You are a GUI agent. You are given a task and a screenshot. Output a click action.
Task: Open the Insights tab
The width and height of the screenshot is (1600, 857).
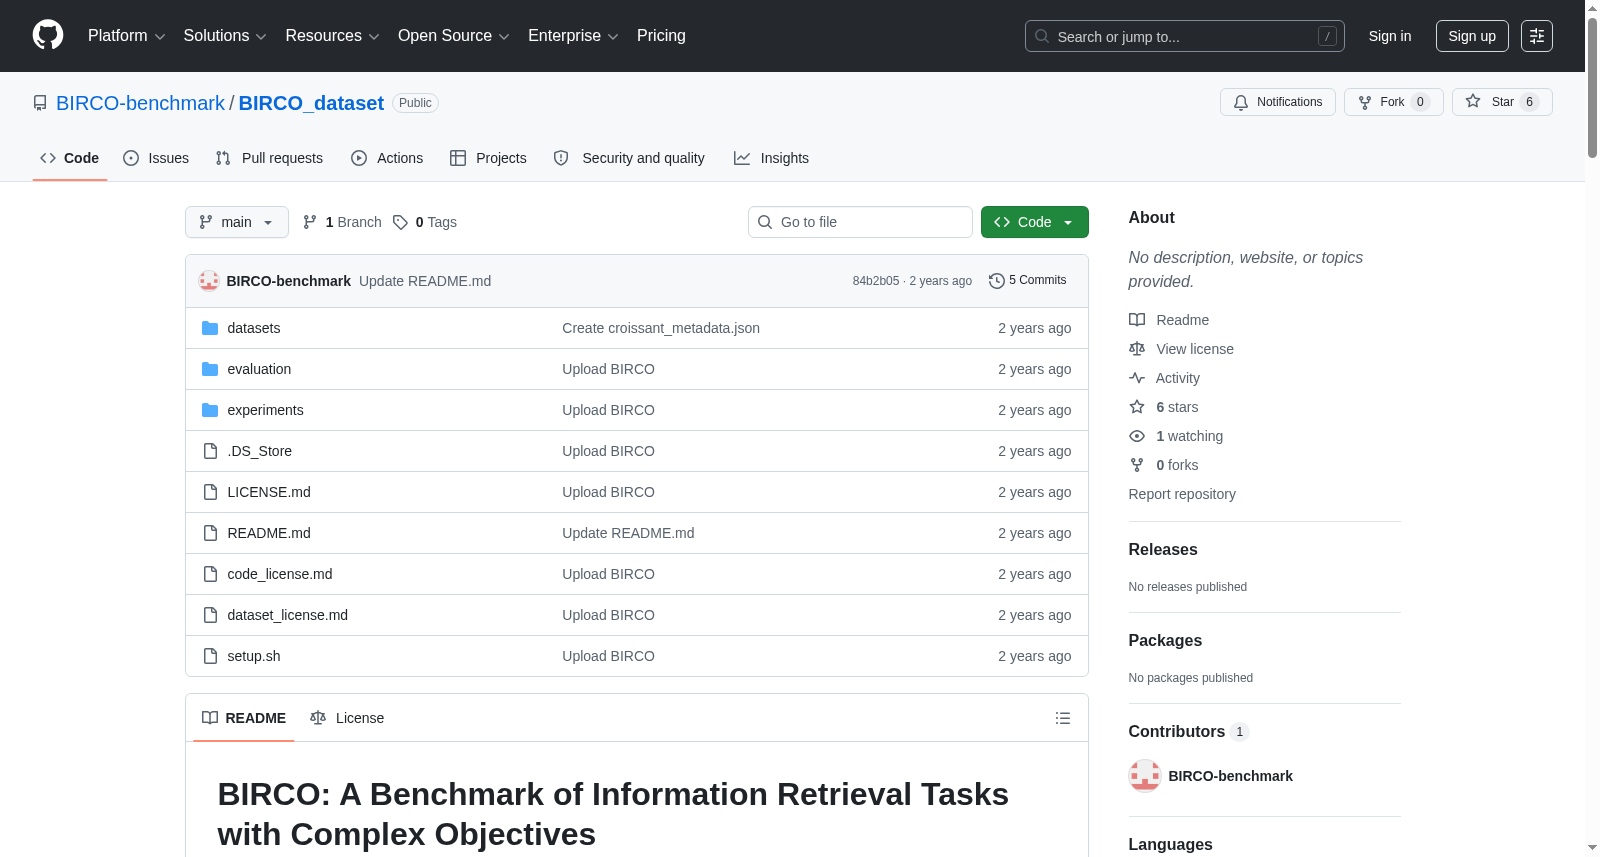pyautogui.click(x=771, y=158)
